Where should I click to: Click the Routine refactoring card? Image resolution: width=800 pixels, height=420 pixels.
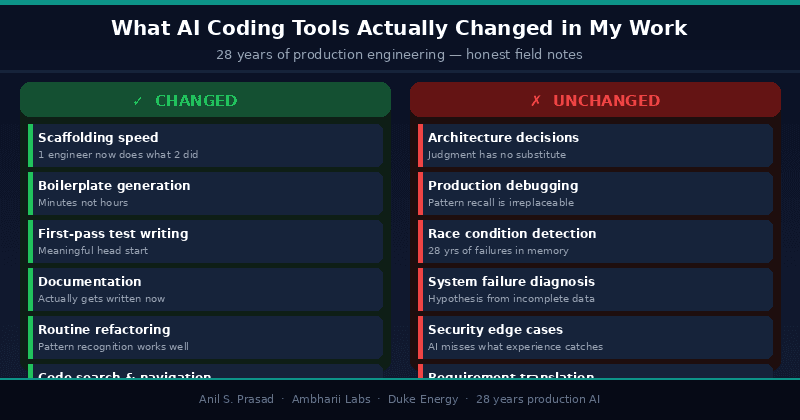click(206, 337)
